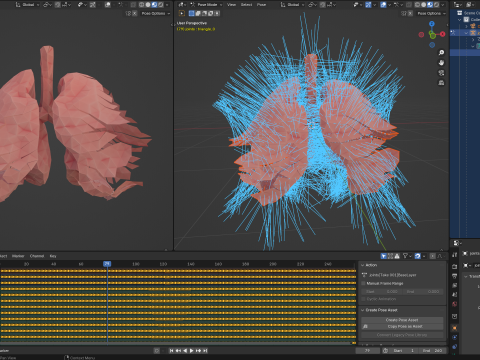The width and height of the screenshot is (480, 360).
Task: Toggle overlays in the right viewport
Action: 383,5
